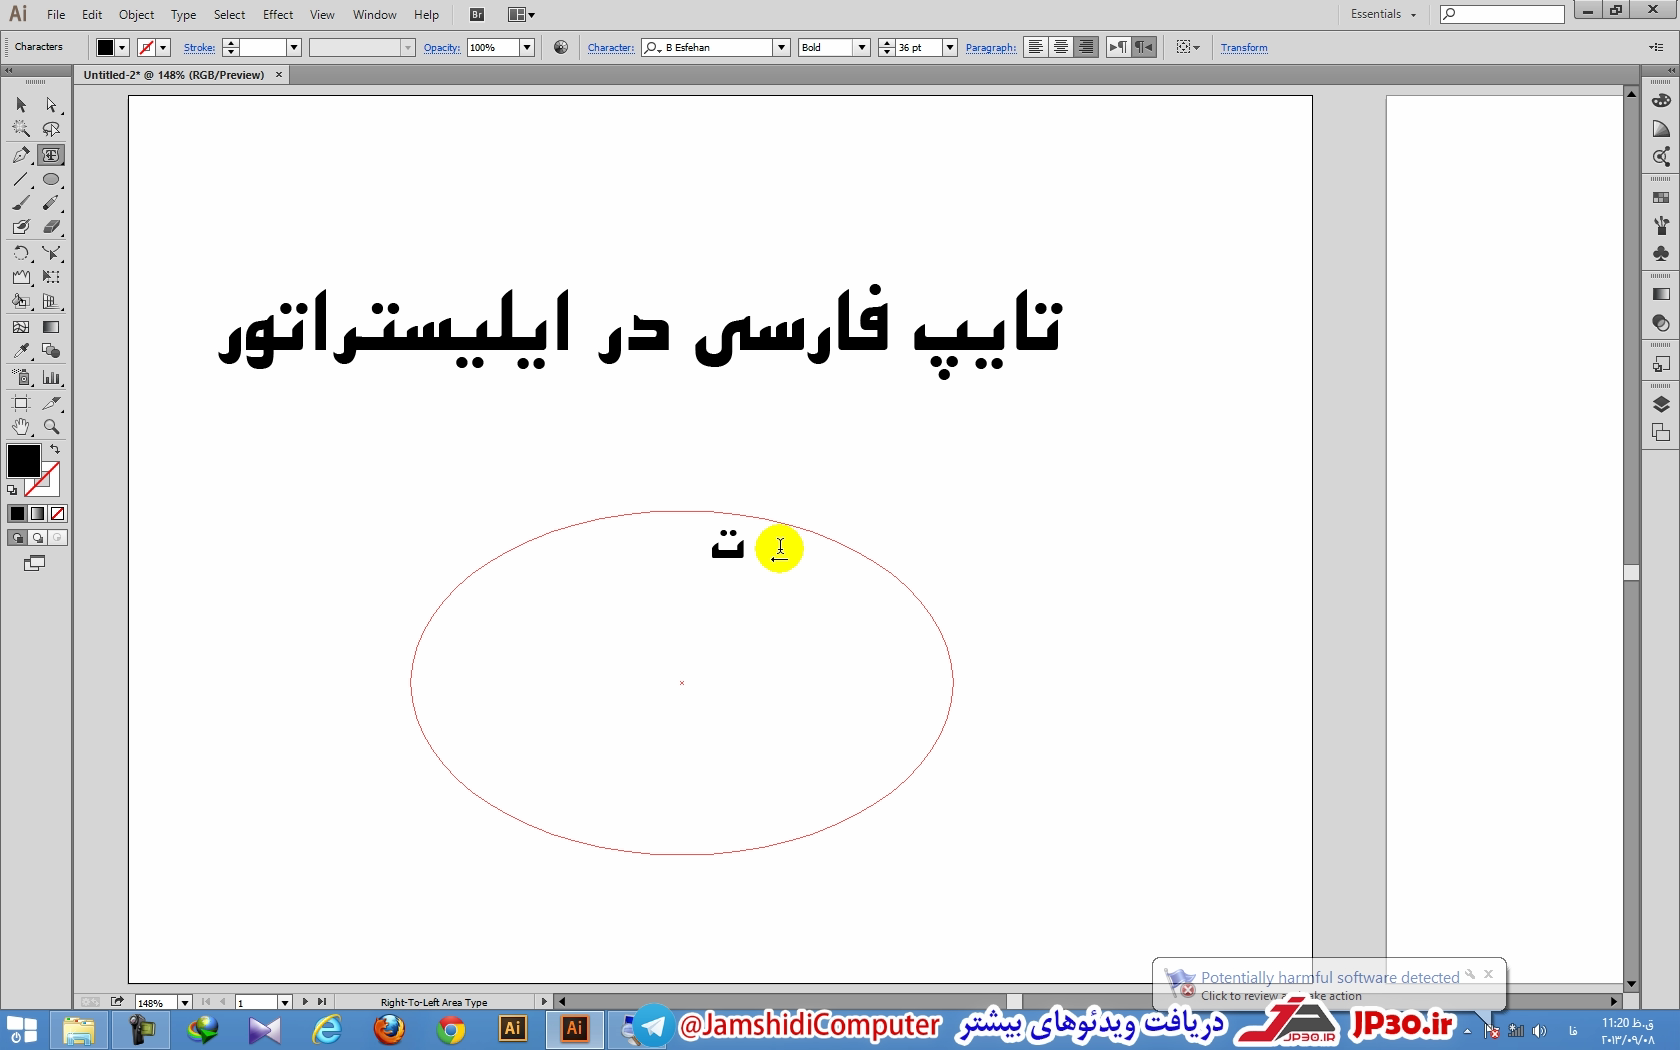Image resolution: width=1680 pixels, height=1050 pixels.
Task: Click the black Fill color box
Action: [x=23, y=462]
